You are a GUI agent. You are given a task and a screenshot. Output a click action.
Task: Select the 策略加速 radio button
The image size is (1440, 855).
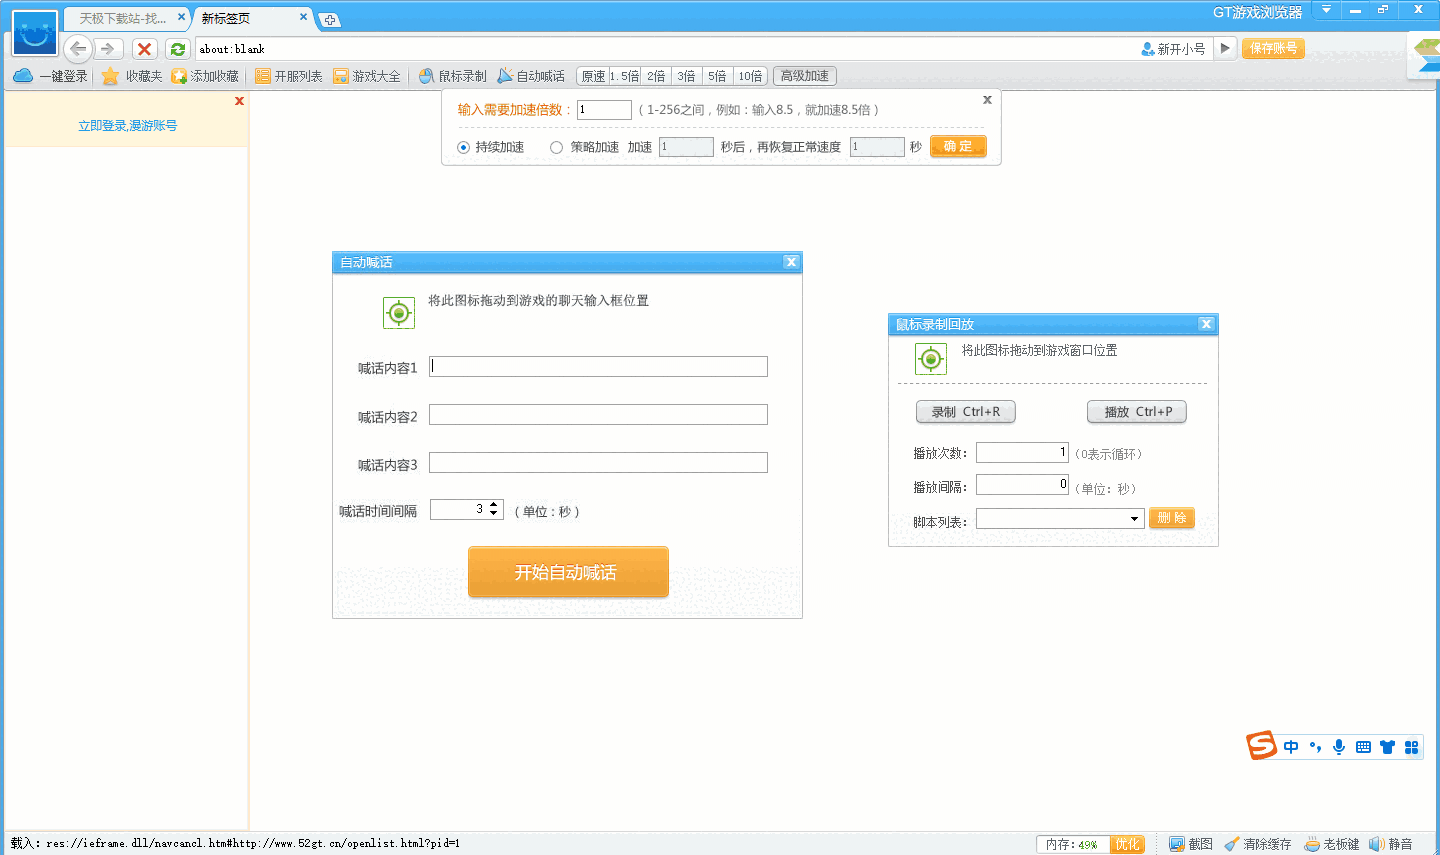(x=556, y=147)
